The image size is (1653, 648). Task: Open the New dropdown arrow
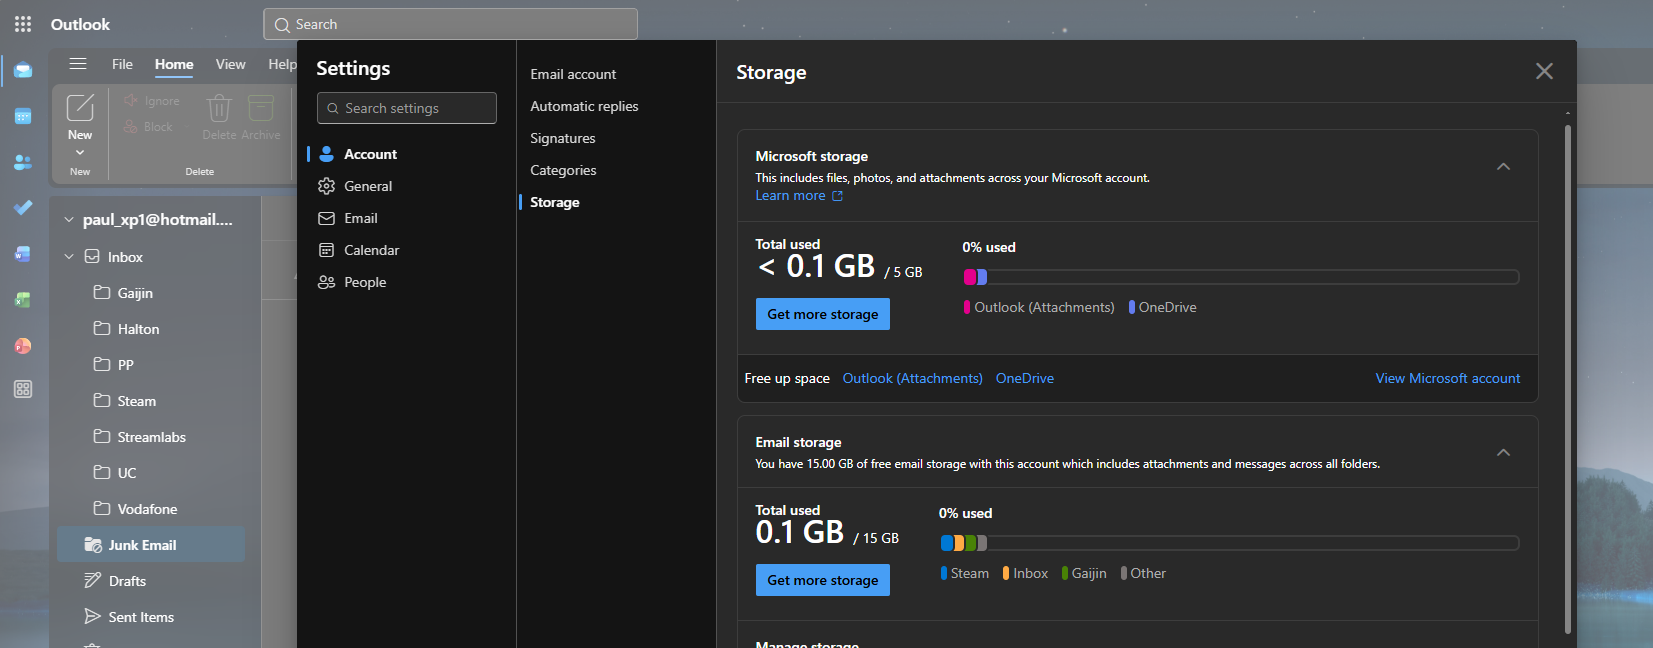(80, 153)
